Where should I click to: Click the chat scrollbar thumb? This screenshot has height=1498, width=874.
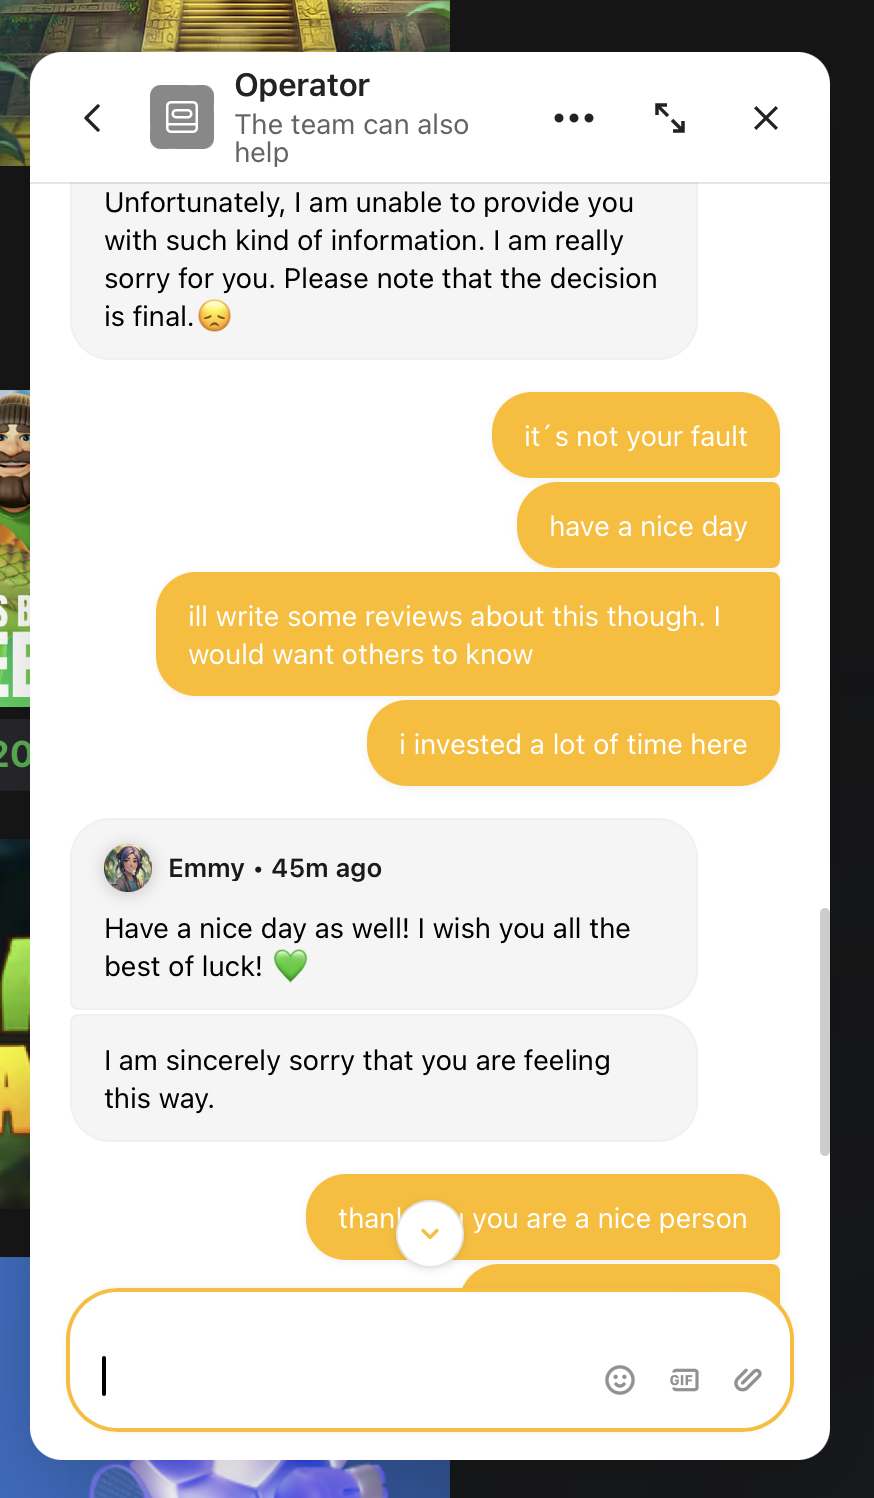click(x=824, y=1030)
